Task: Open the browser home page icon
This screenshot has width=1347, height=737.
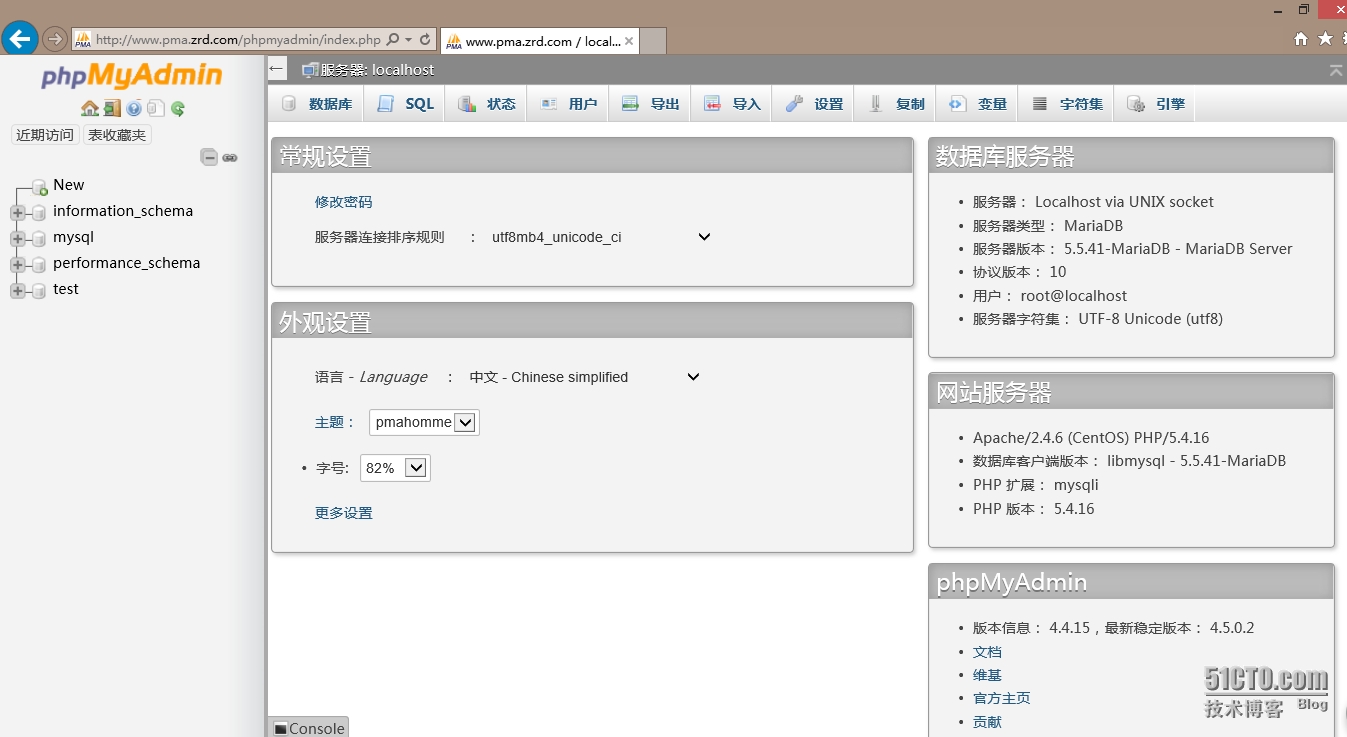Action: point(1301,39)
